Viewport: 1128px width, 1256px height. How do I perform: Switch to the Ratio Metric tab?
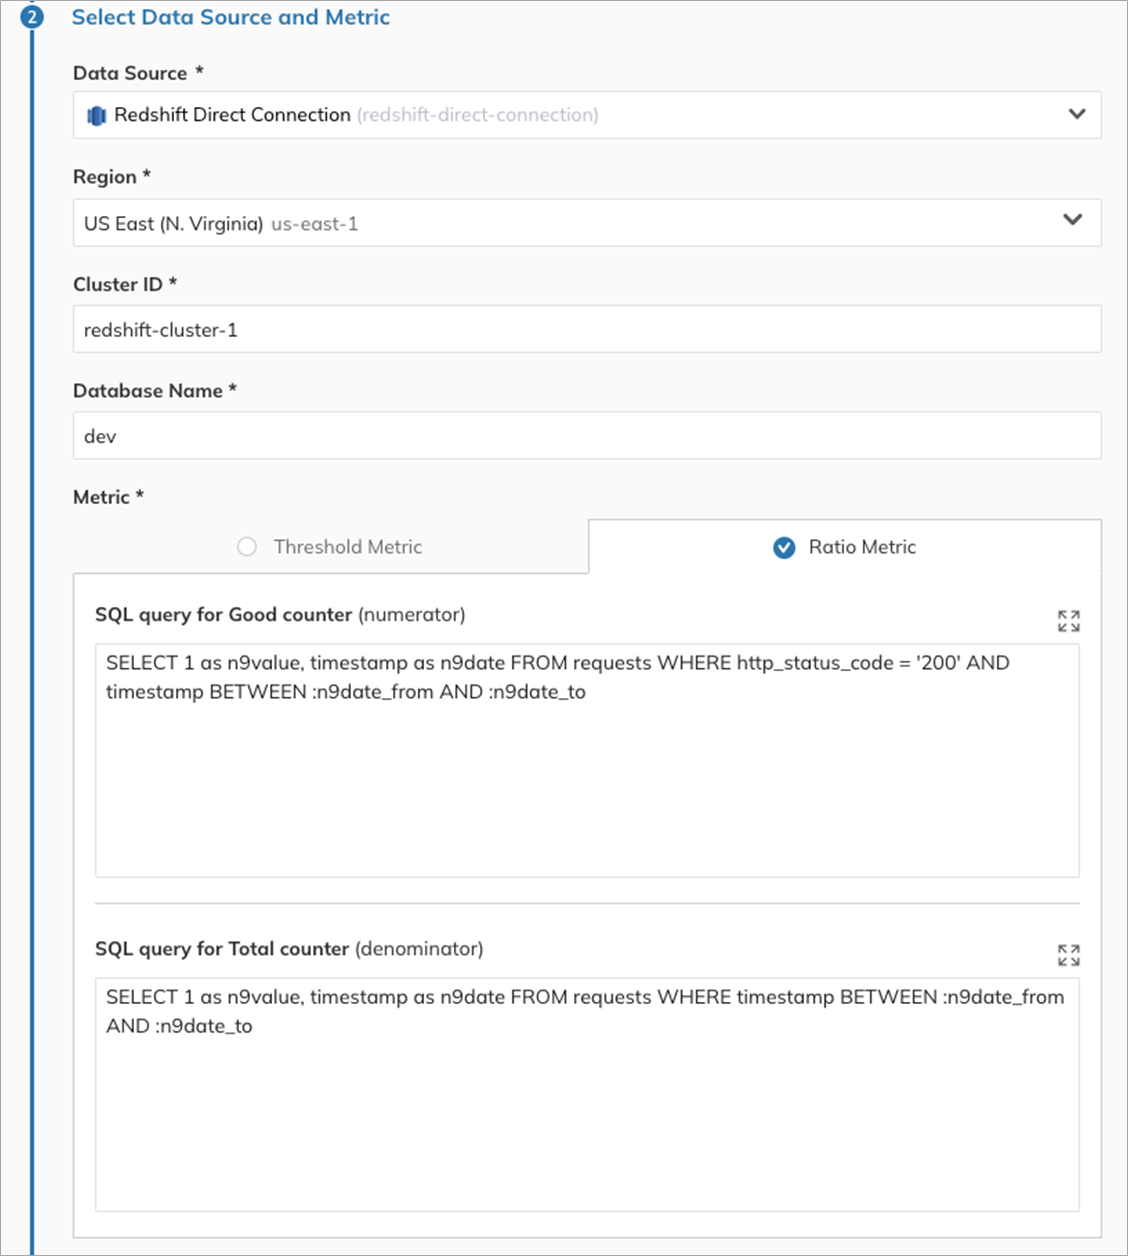pos(845,546)
